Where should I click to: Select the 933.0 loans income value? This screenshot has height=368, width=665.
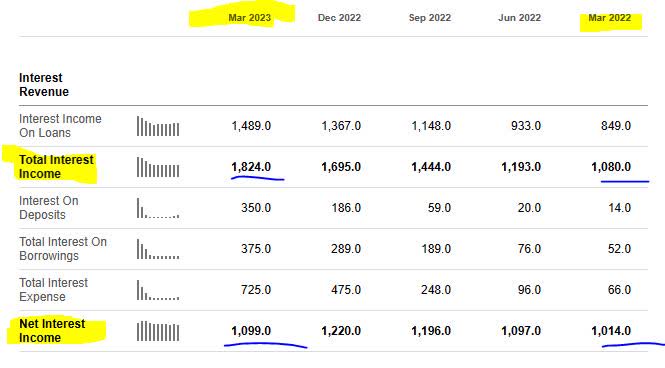click(526, 126)
